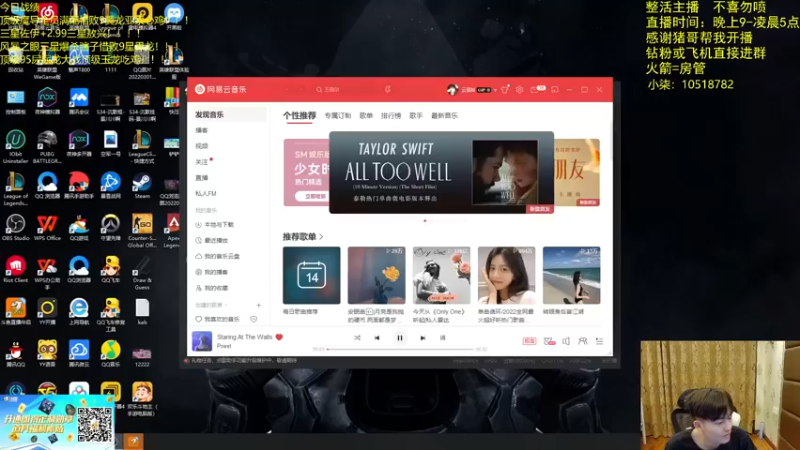The width and height of the screenshot is (800, 450).
Task: Toggle shuffle play mode in player bar
Action: coord(357,338)
